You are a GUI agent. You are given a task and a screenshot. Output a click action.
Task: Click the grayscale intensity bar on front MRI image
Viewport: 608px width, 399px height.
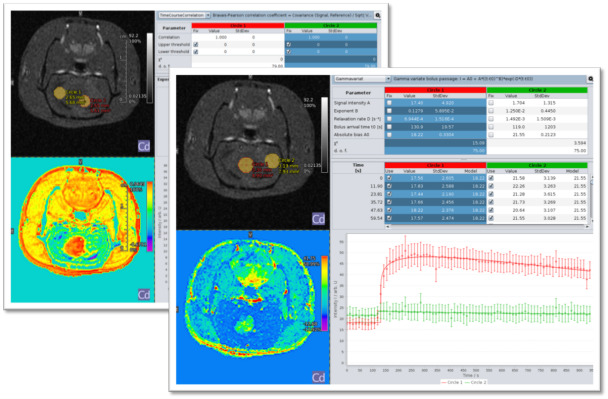point(324,135)
